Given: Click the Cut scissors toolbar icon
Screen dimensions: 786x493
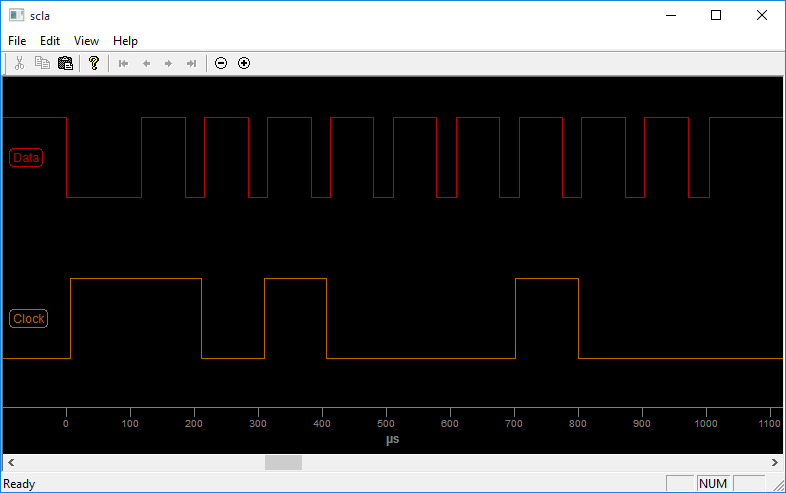Looking at the screenshot, I should (x=19, y=63).
